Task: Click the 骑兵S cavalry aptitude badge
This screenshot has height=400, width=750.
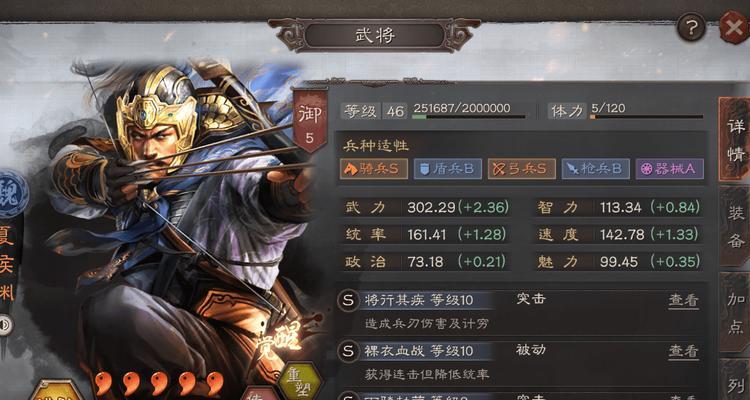Action: [374, 169]
